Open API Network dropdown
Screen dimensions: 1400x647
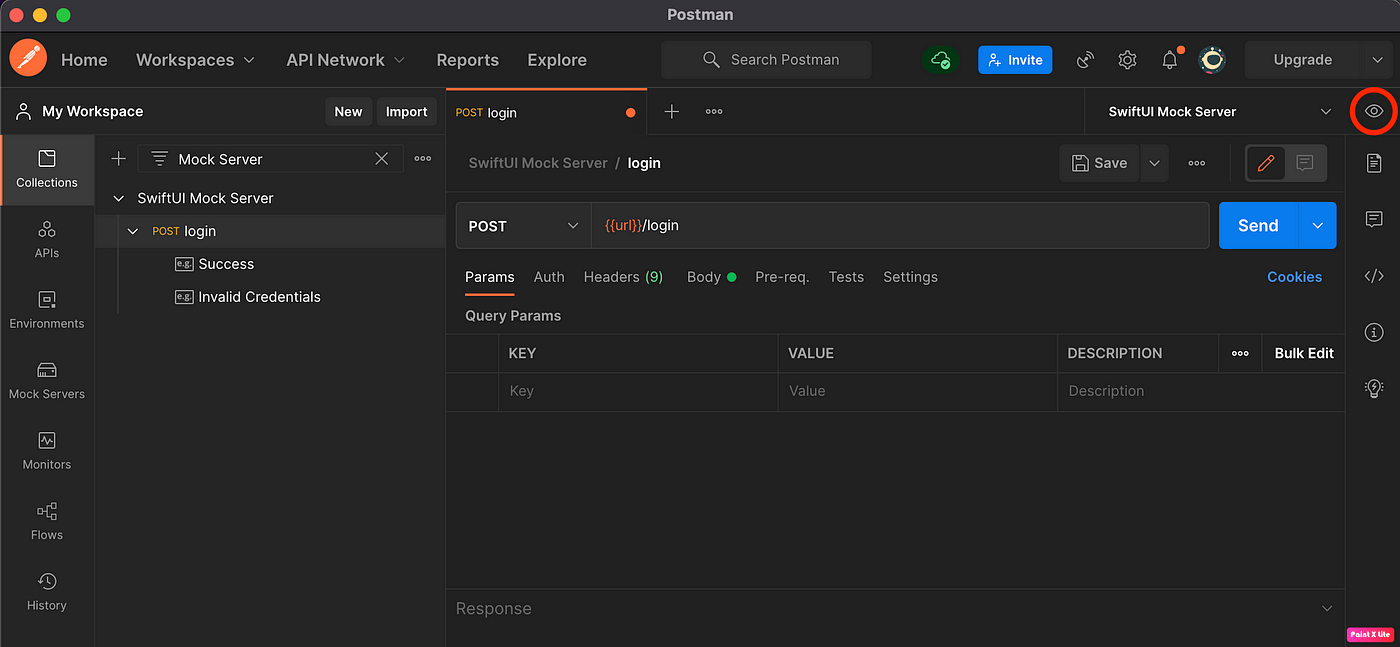[x=346, y=60]
